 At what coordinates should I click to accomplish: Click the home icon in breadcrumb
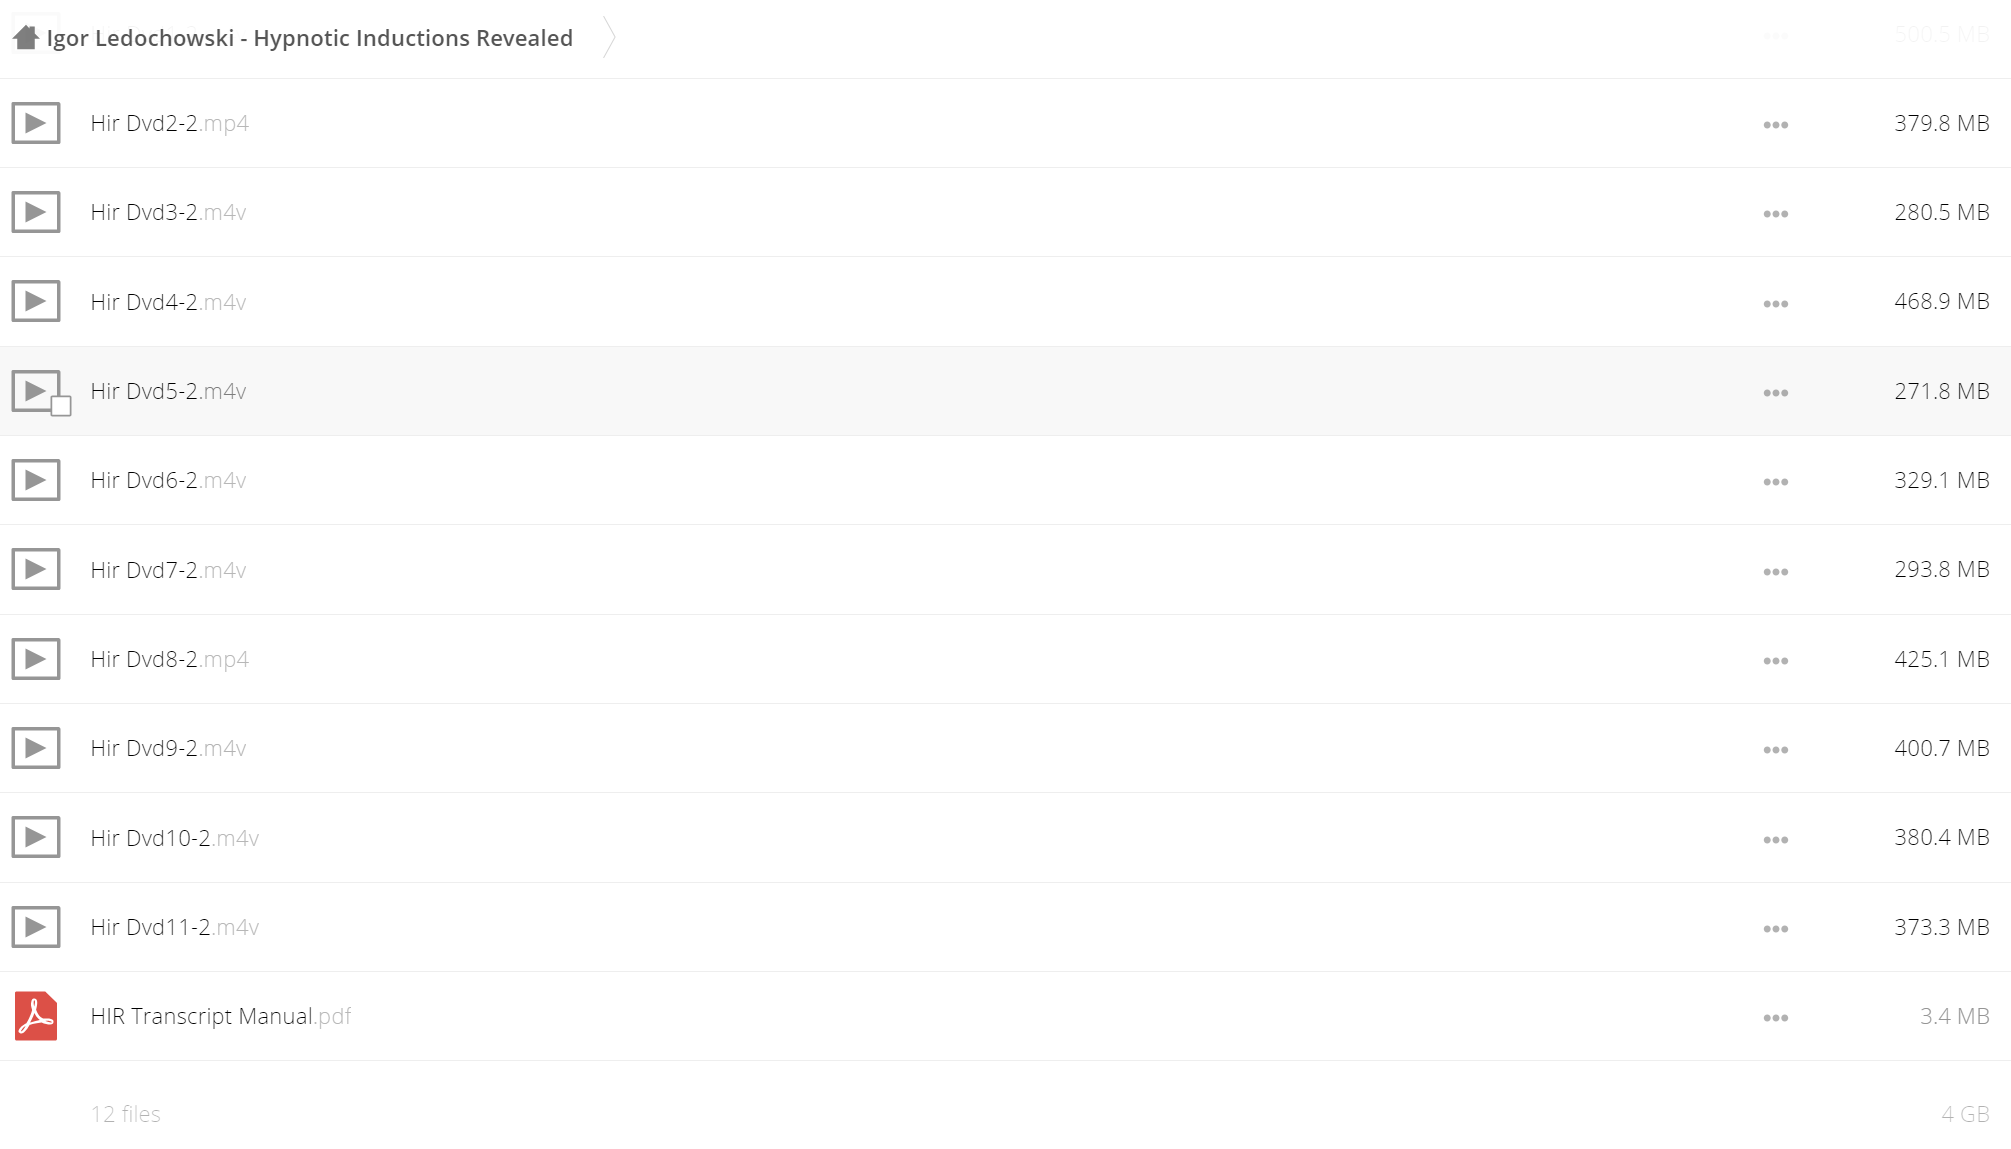(x=26, y=38)
